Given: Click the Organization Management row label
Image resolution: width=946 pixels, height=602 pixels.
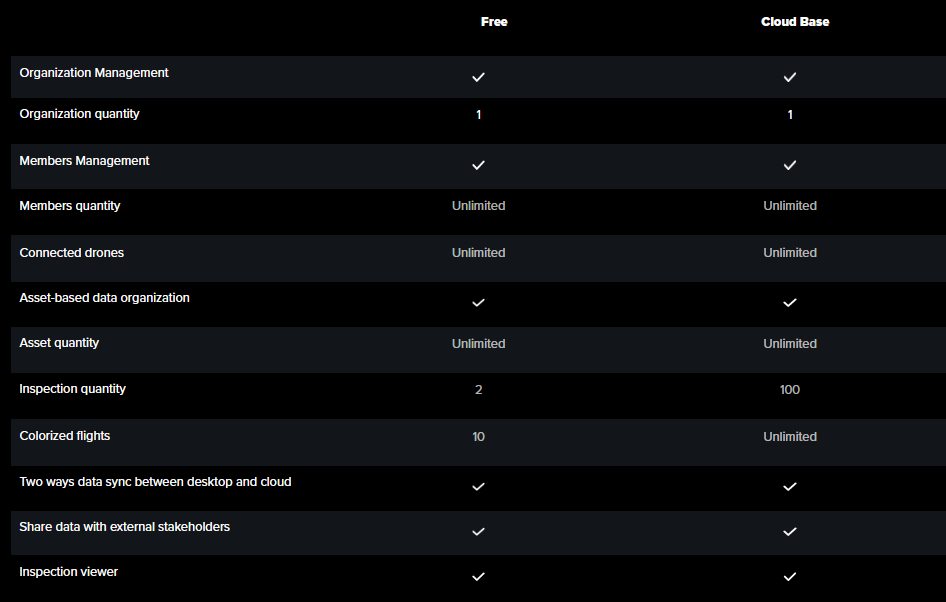Looking at the screenshot, I should 94,73.
